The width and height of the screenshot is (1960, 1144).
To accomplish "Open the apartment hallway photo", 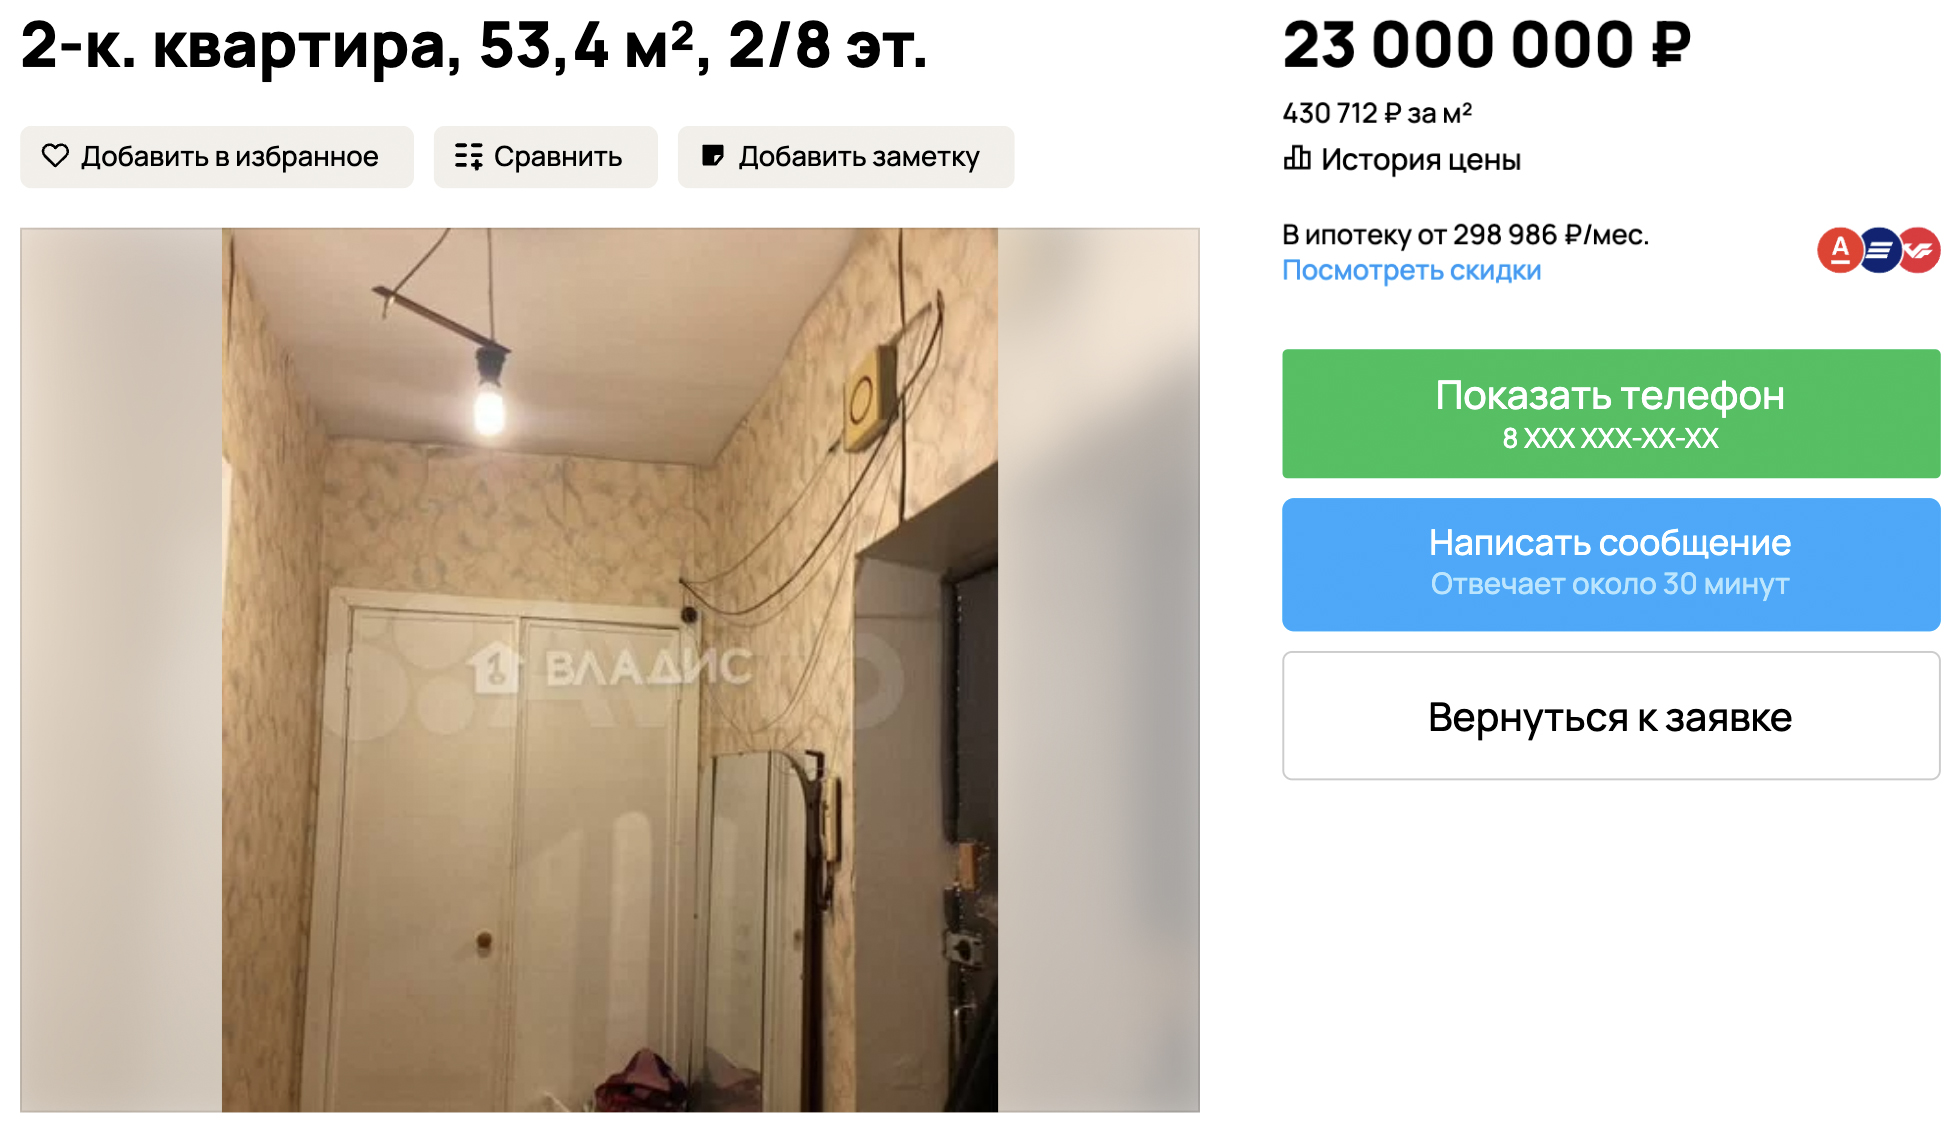I will [610, 670].
